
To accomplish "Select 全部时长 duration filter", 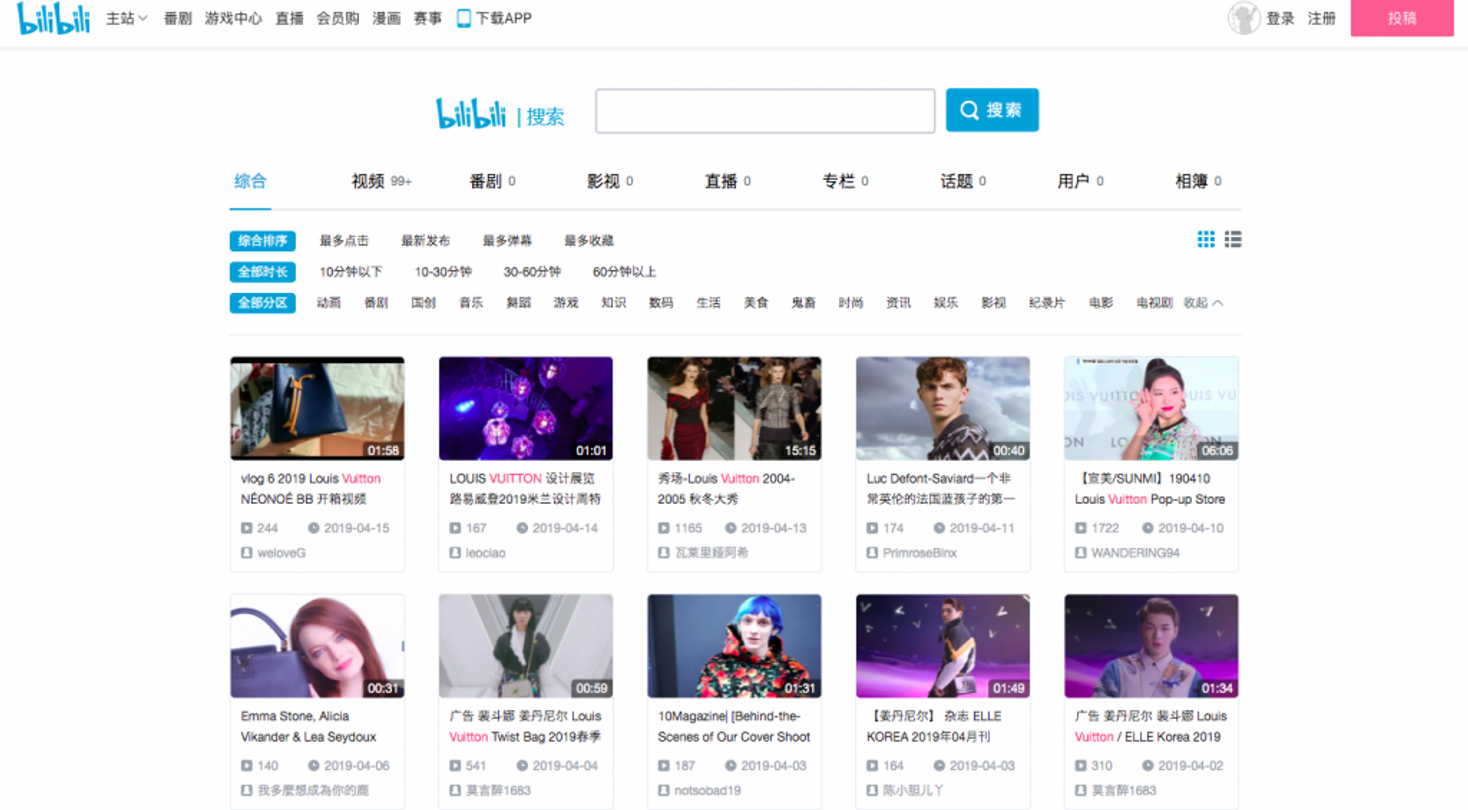I will click(x=262, y=272).
